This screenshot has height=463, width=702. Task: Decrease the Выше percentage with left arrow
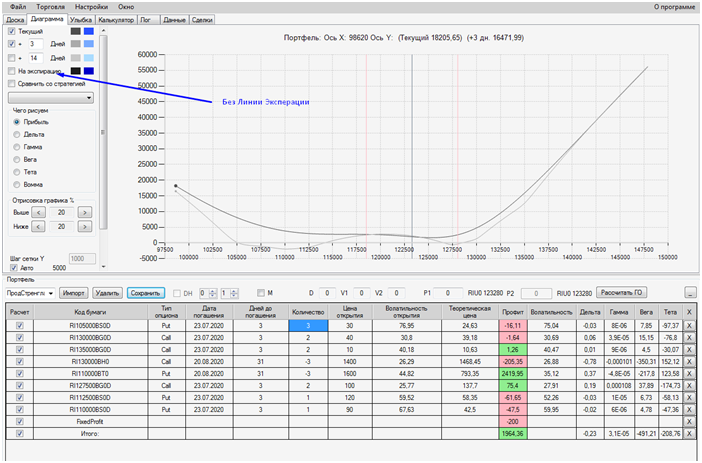(x=38, y=212)
